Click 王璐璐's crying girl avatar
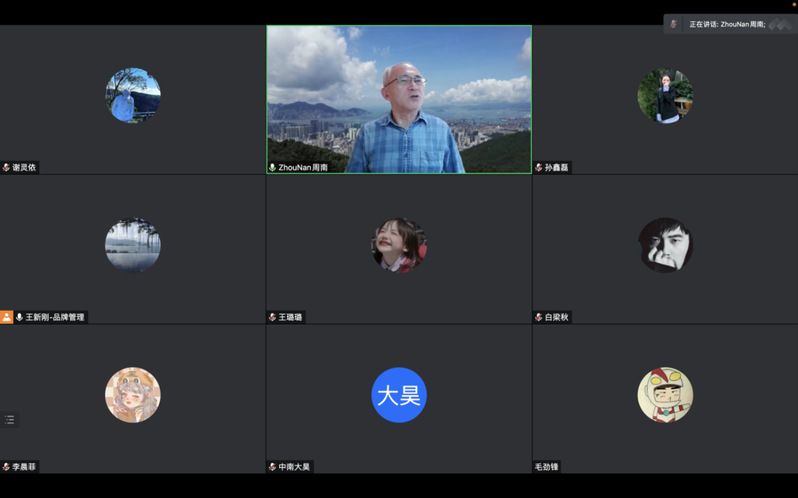The height and width of the screenshot is (498, 798). click(398, 245)
